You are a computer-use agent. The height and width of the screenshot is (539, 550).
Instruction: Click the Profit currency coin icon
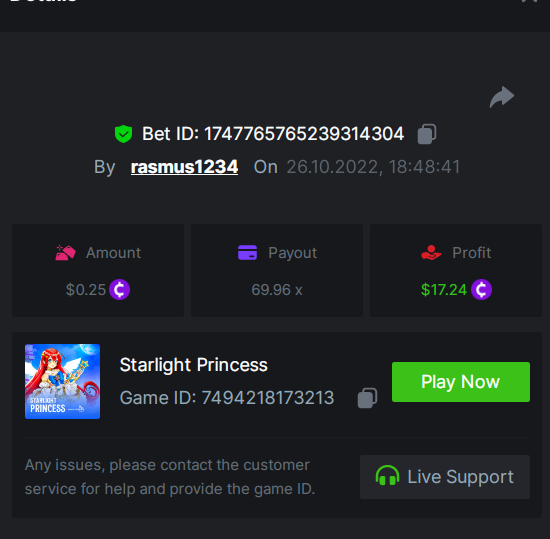[x=481, y=290]
